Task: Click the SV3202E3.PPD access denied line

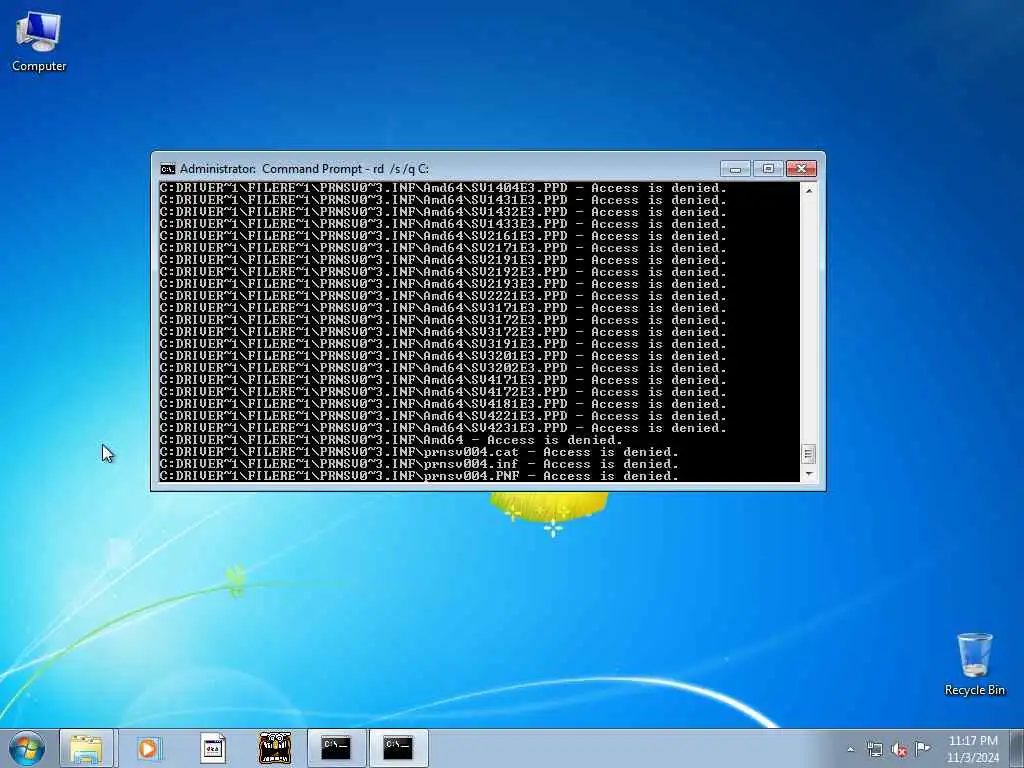Action: 443,368
